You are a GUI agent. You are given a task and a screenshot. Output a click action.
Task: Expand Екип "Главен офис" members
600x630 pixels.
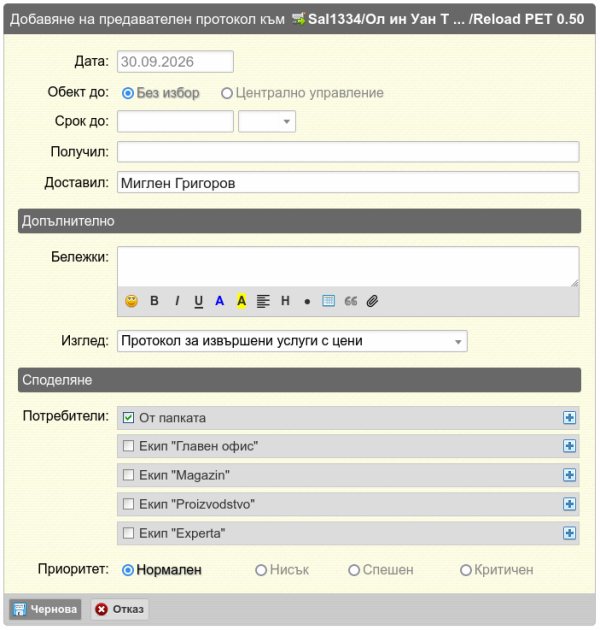(569, 446)
